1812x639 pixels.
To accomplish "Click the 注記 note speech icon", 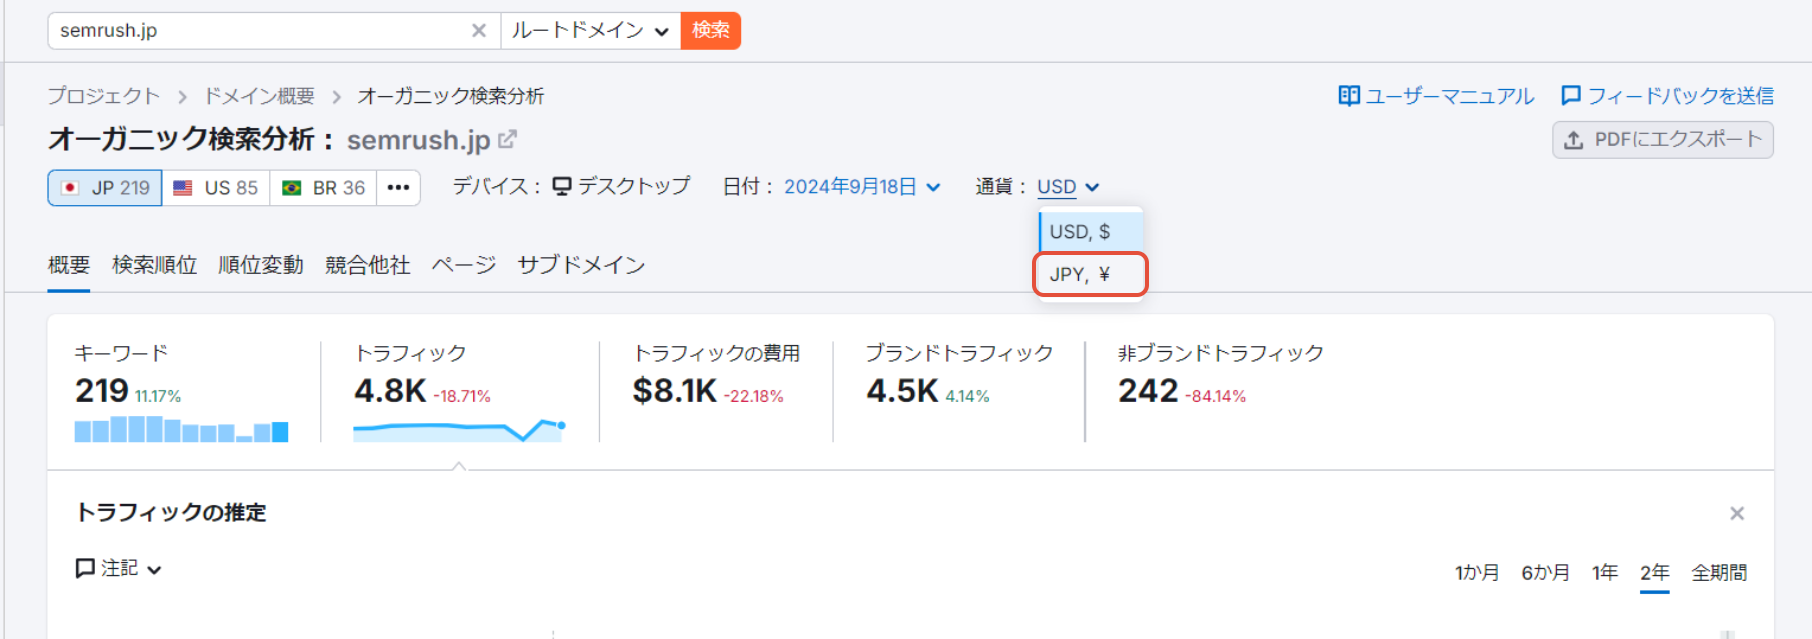I will [x=85, y=568].
